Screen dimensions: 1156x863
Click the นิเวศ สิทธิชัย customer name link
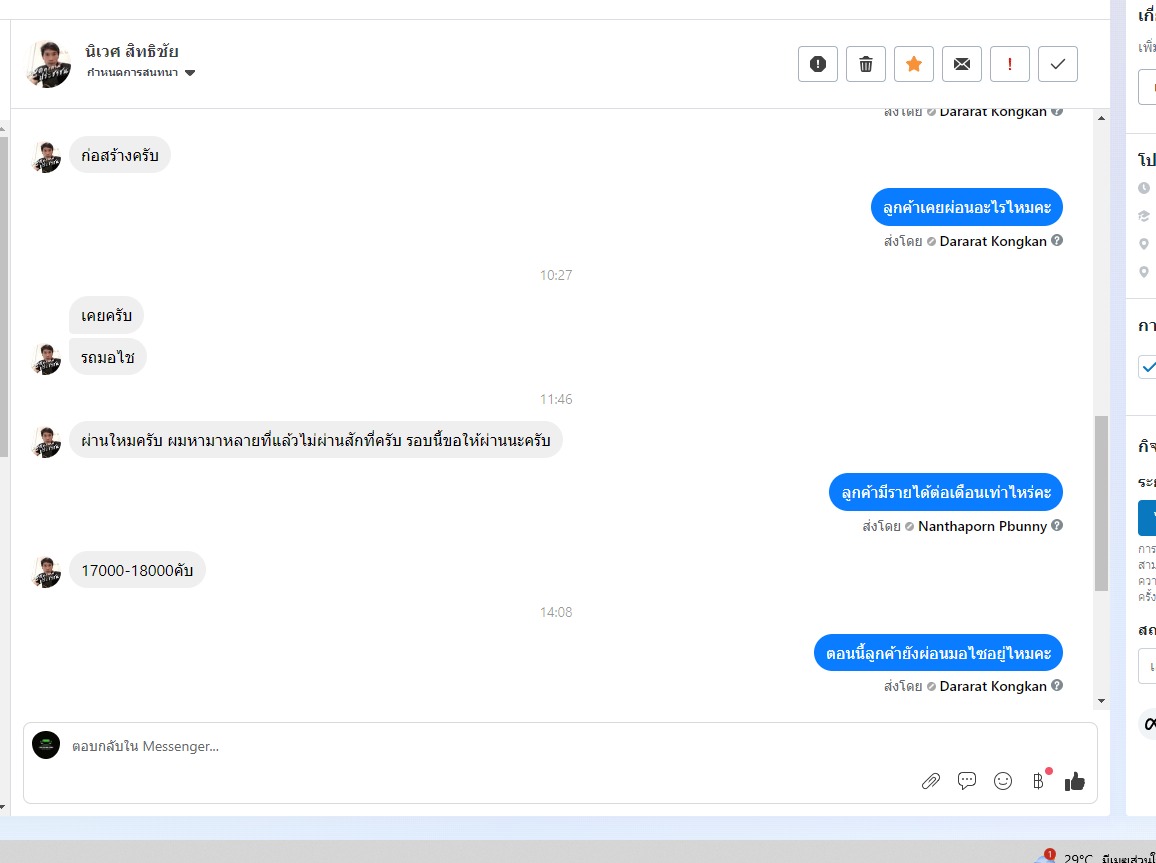(x=132, y=52)
